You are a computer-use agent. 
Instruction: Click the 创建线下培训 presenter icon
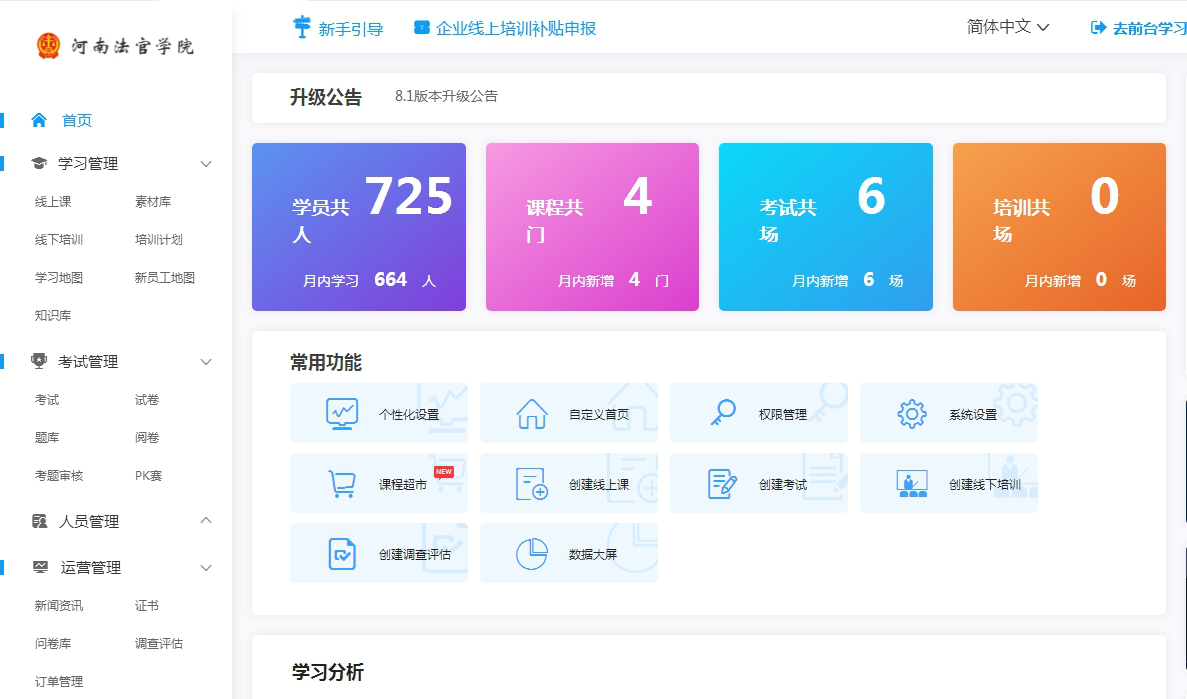[911, 484]
